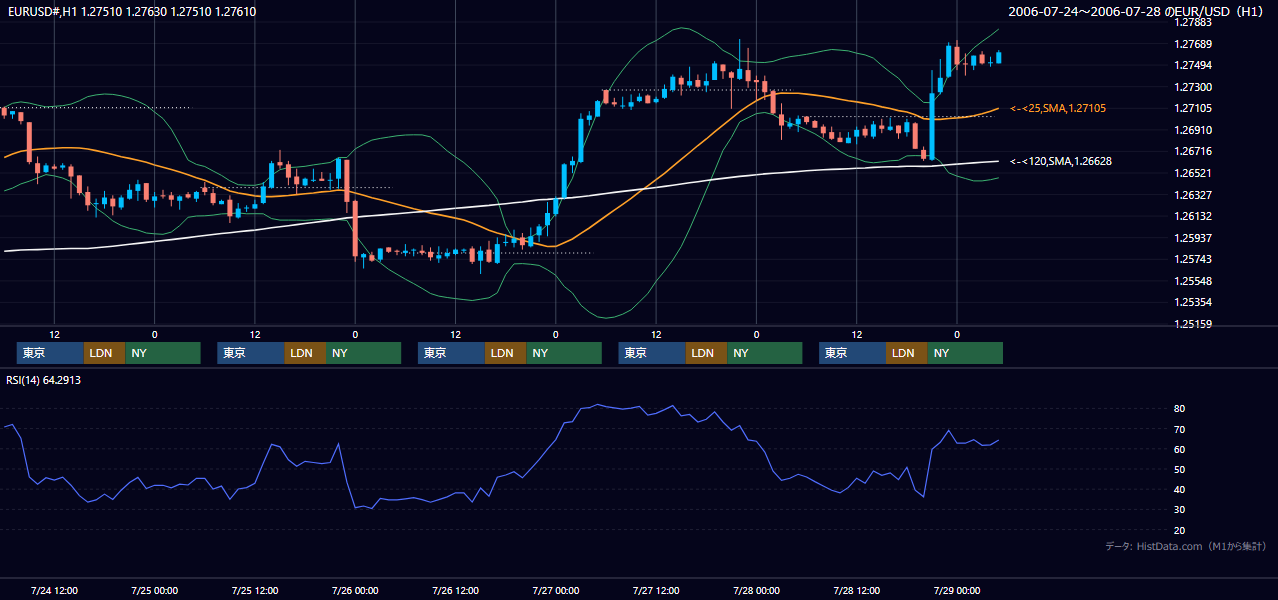Click the 7/29 00:00 date label
The image size is (1278, 600).
pos(957,590)
